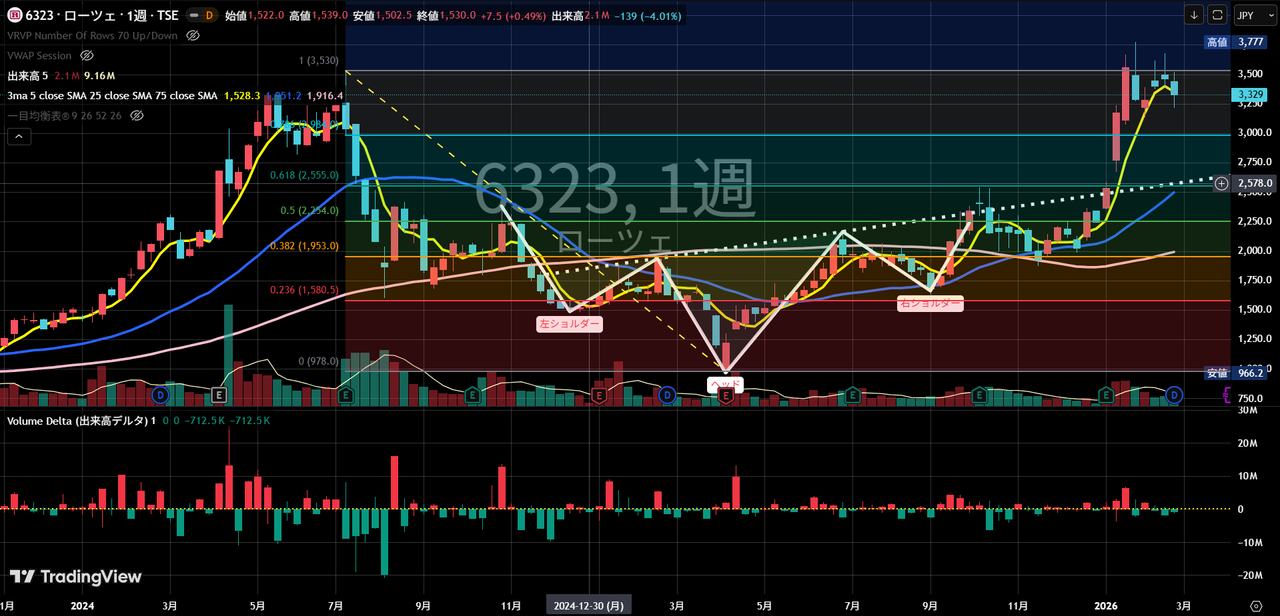The width and height of the screenshot is (1280, 616).
Task: Click the TradingView logo
Action: click(76, 577)
